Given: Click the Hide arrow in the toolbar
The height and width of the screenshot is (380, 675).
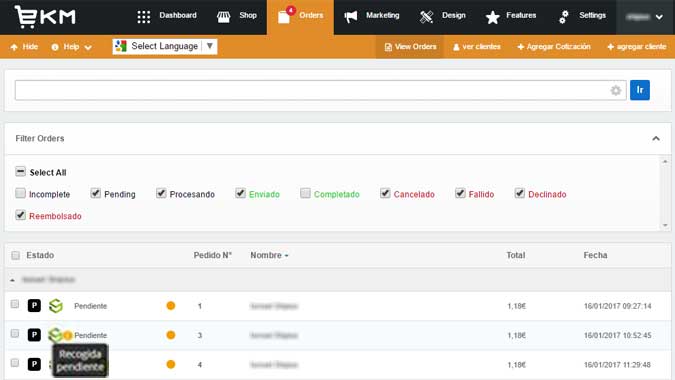Looking at the screenshot, I should pos(14,47).
